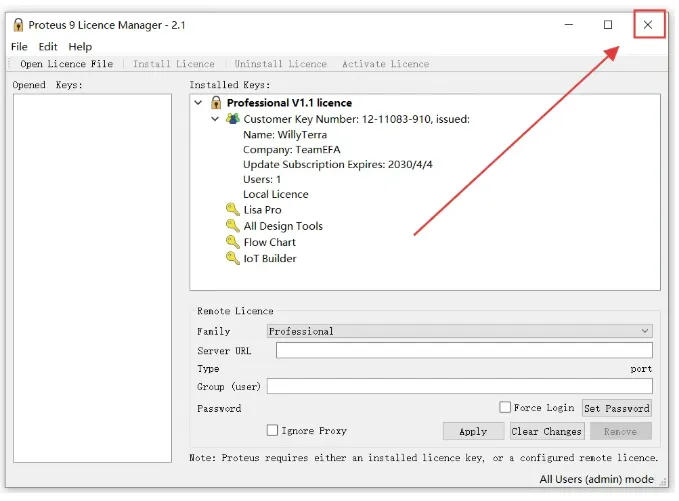Open the Family dropdown showing Professional
This screenshot has height=501, width=679.
[x=459, y=331]
